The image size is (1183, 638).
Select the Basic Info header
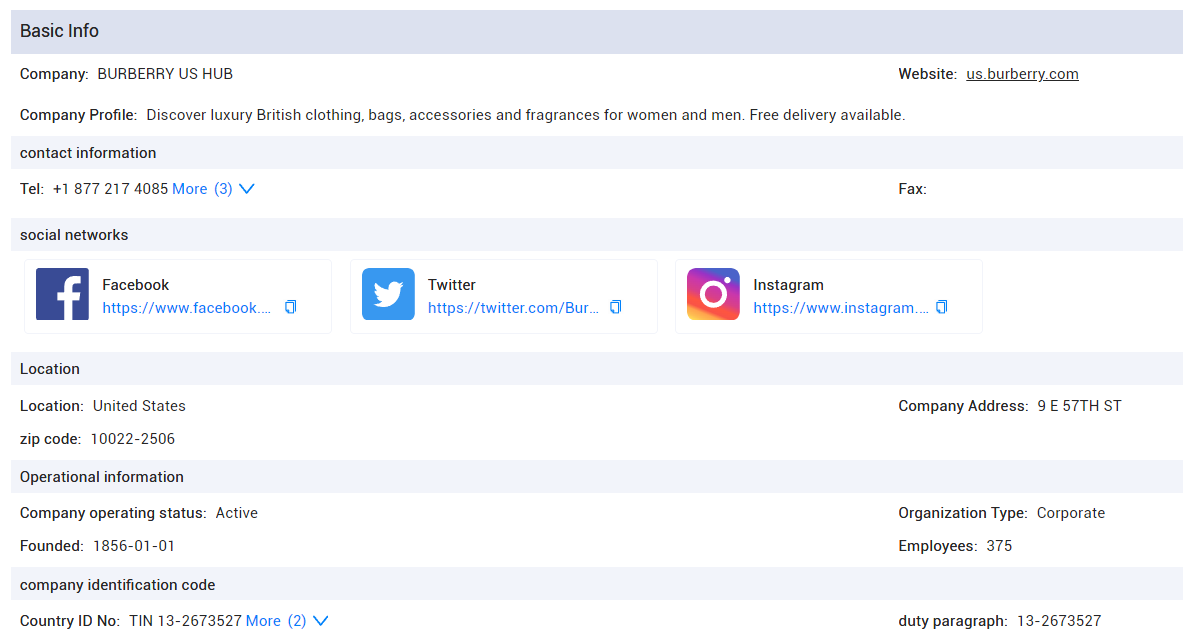click(597, 31)
